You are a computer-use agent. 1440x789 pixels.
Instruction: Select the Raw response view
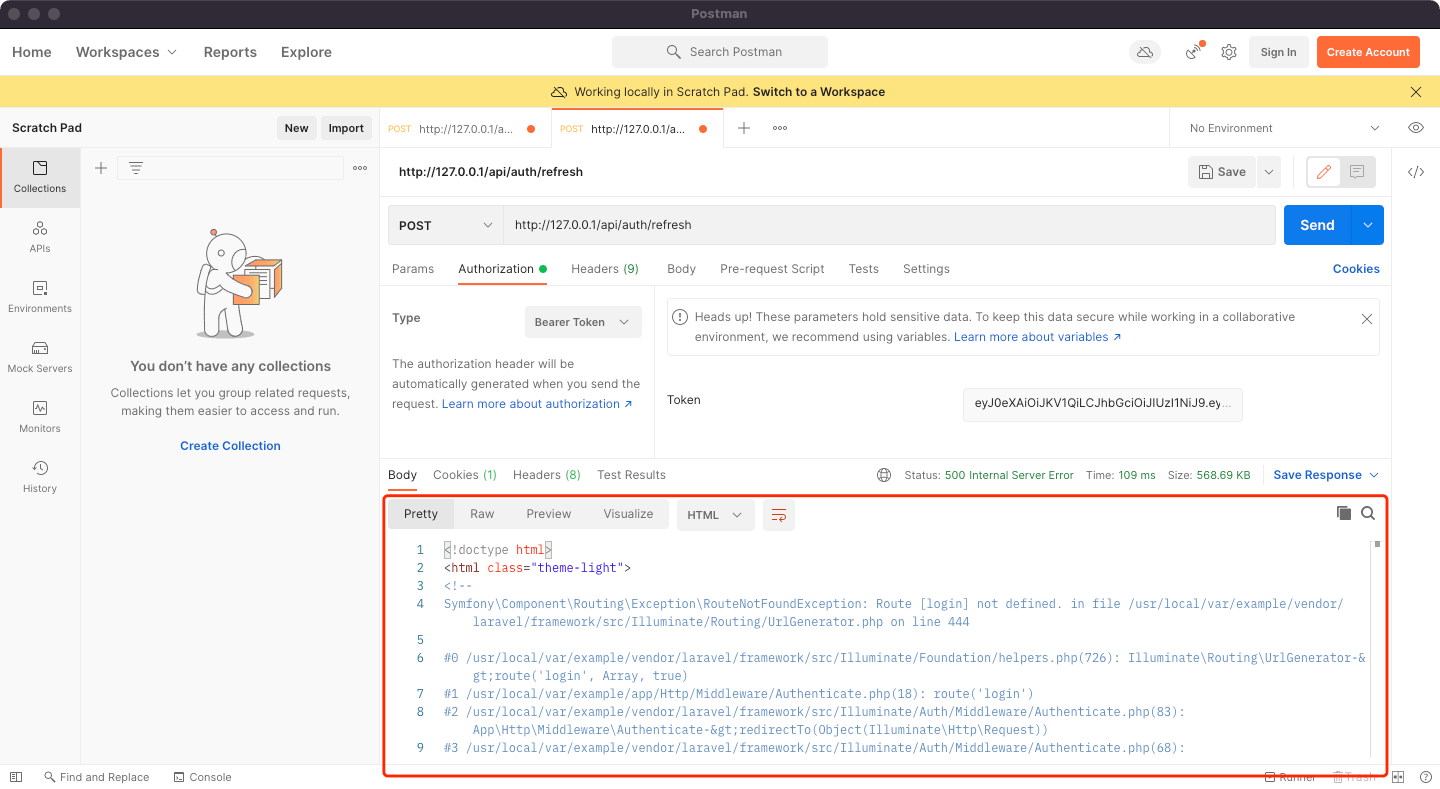tap(482, 514)
